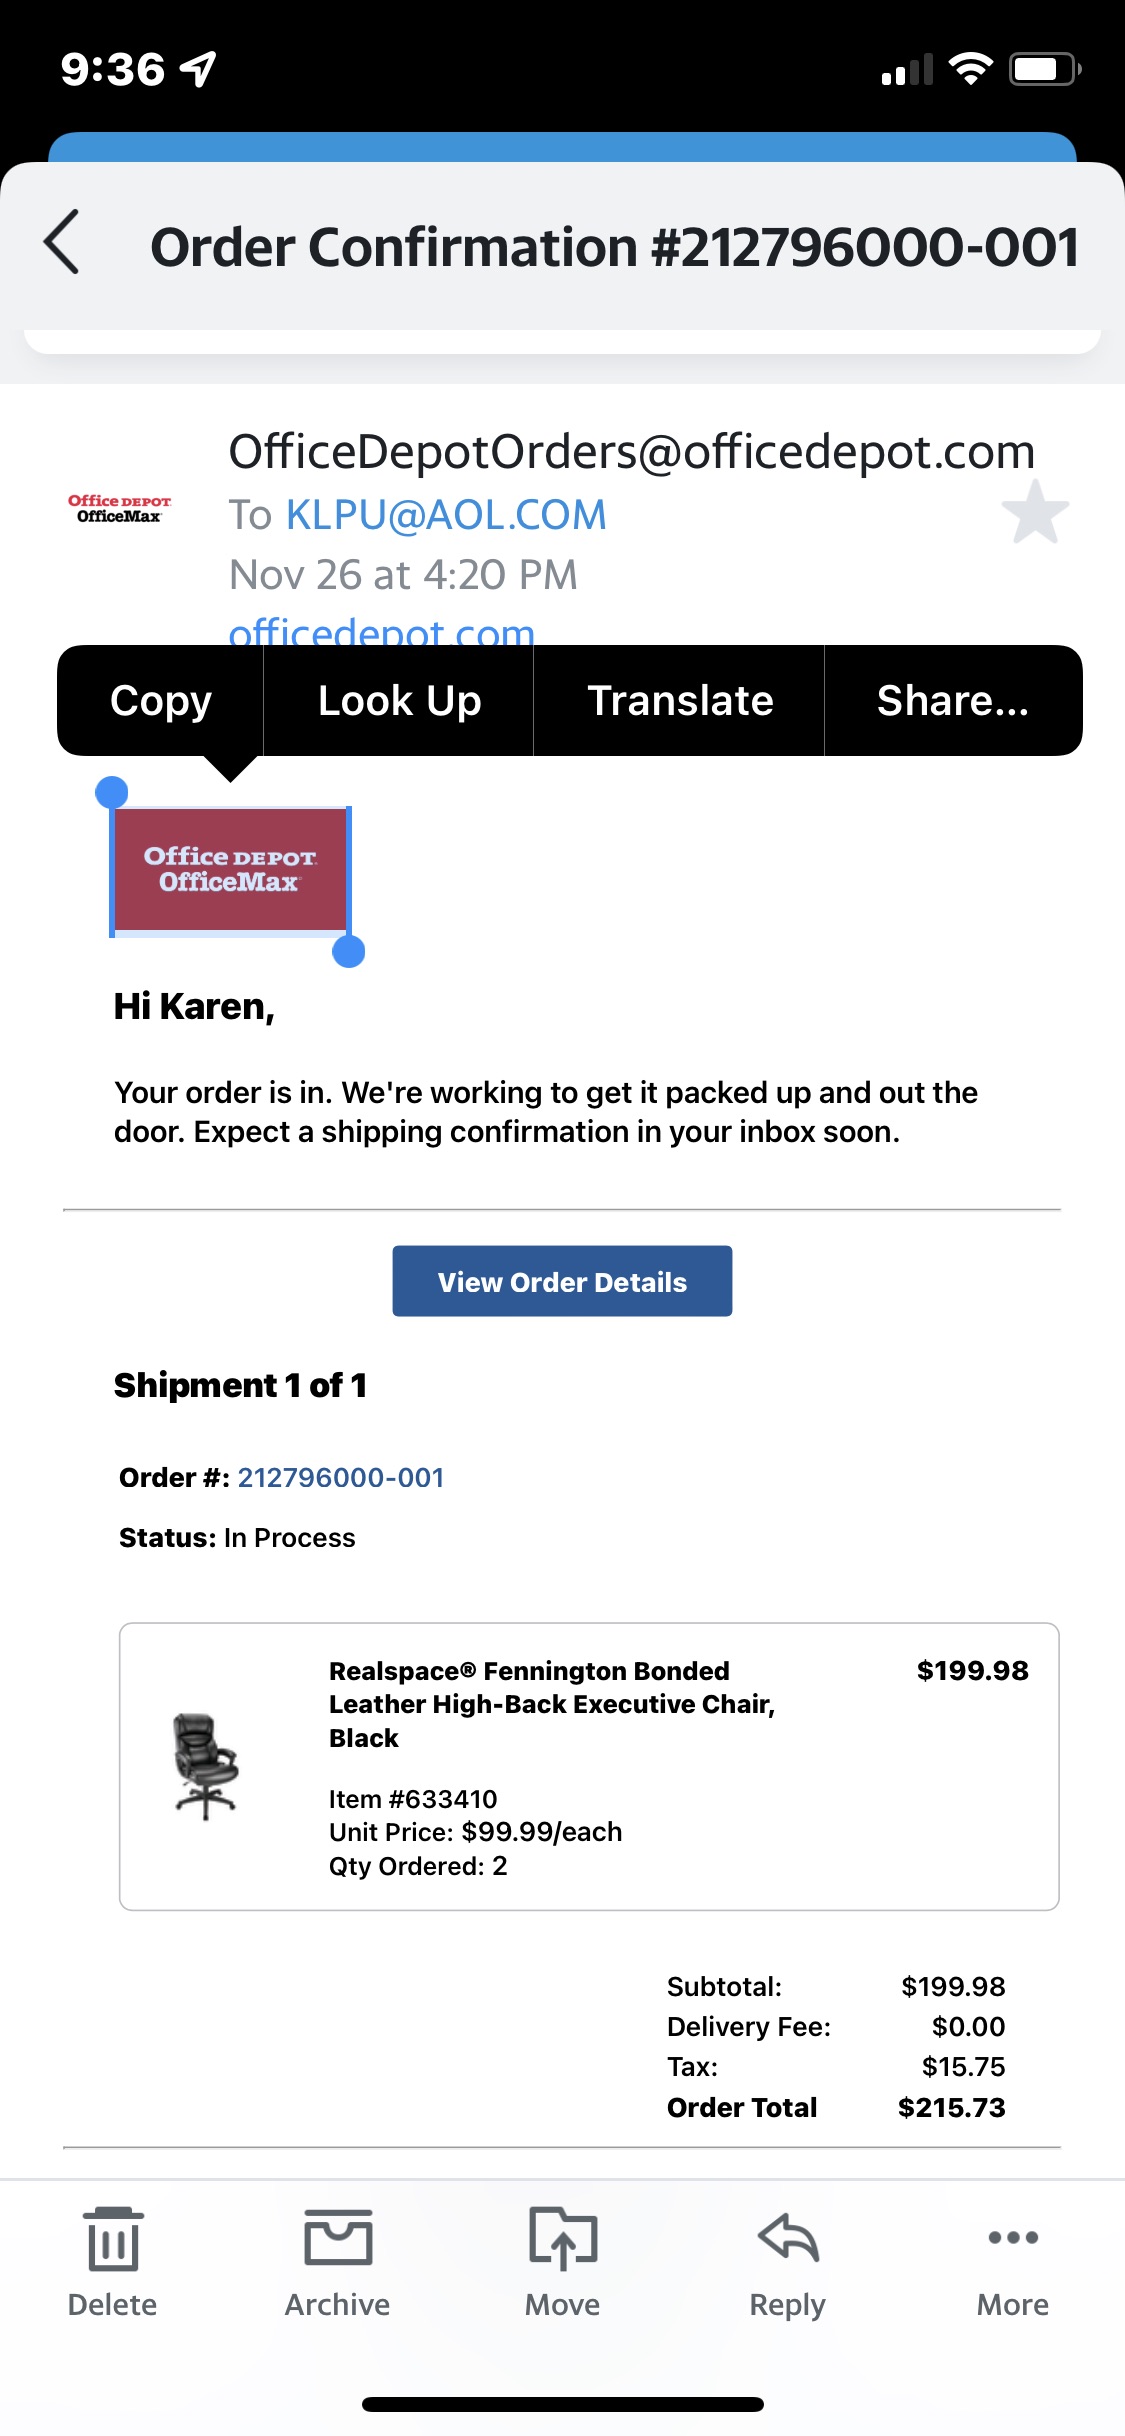1125x2436 pixels.
Task: Open order number 212796000-001 link
Action: pyautogui.click(x=341, y=1478)
